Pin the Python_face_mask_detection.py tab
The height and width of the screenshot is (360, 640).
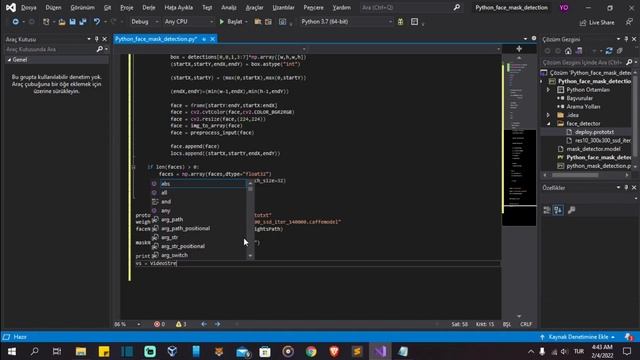(x=204, y=39)
